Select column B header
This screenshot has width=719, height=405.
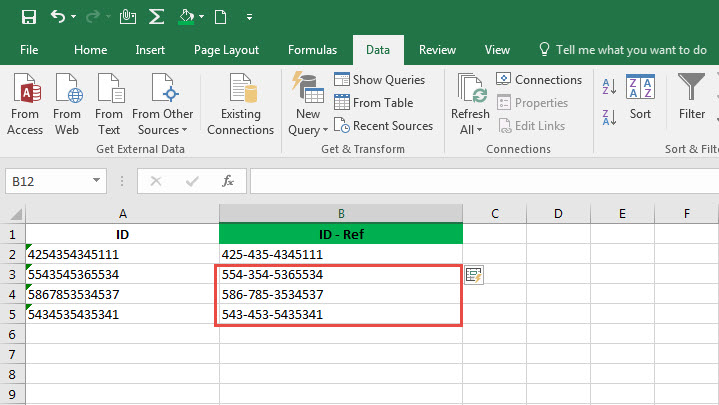(x=341, y=214)
